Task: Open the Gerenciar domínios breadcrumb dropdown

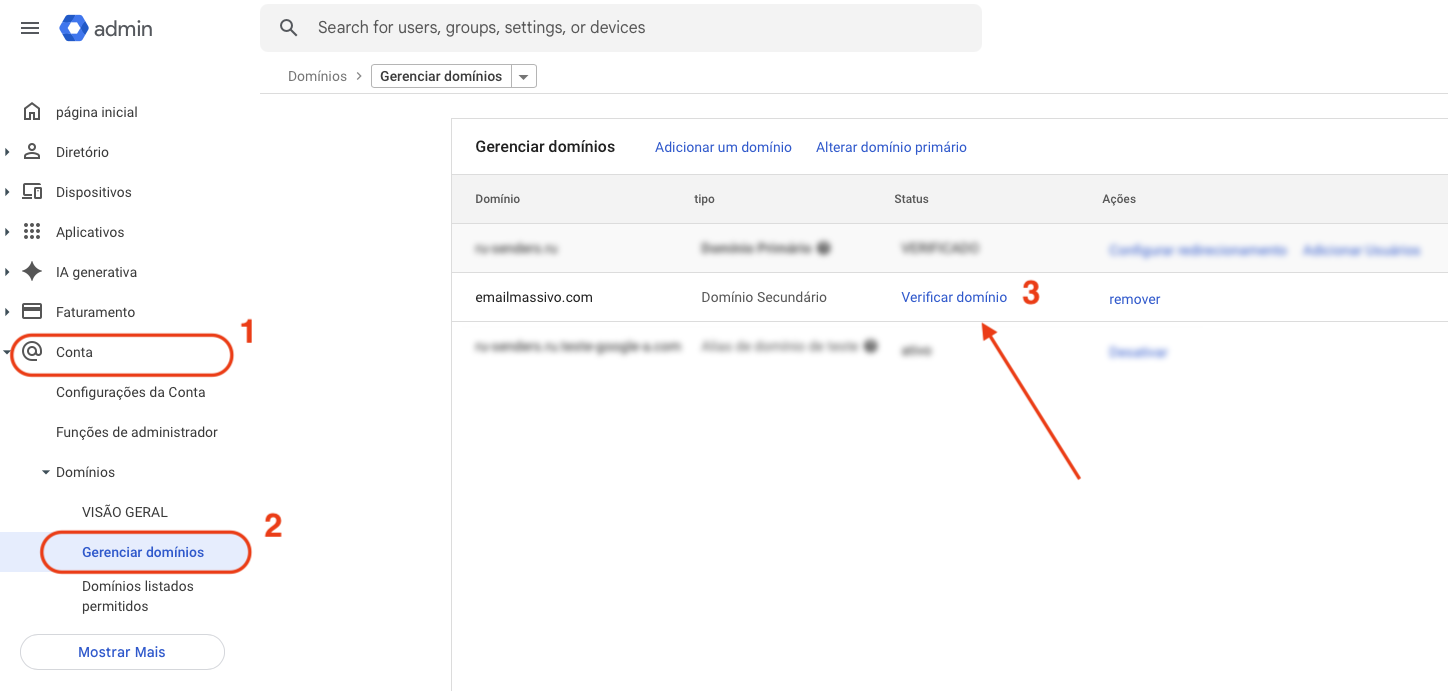Action: click(524, 77)
